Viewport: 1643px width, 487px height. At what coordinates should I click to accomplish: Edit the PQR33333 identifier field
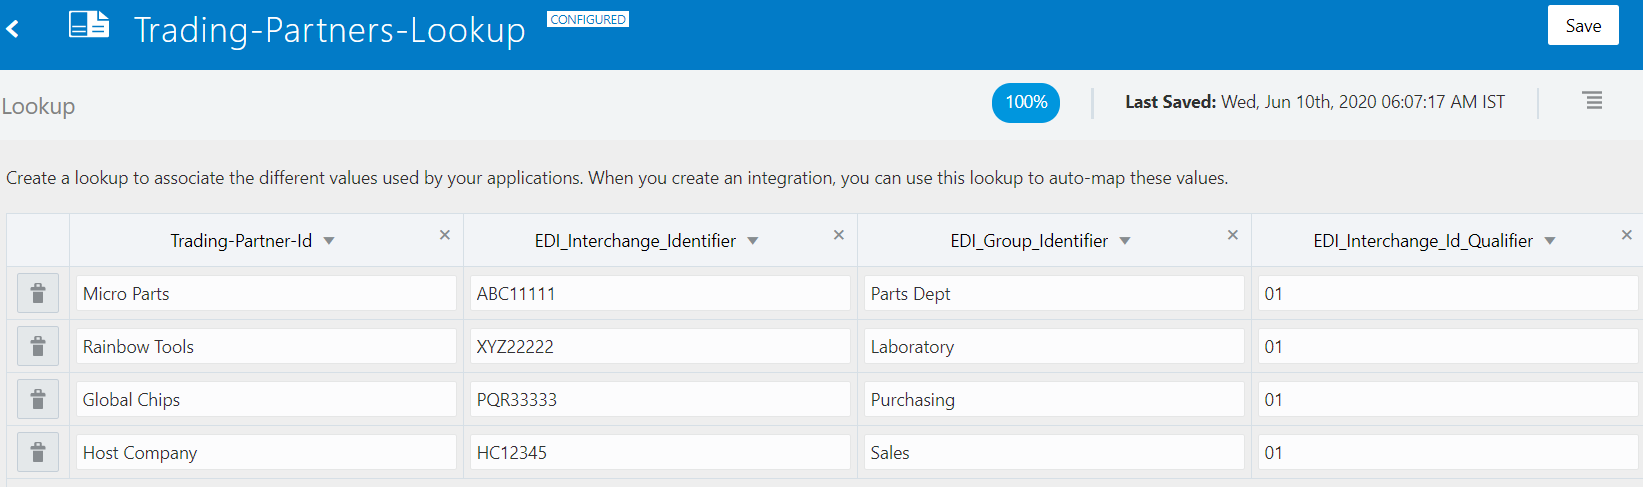660,399
